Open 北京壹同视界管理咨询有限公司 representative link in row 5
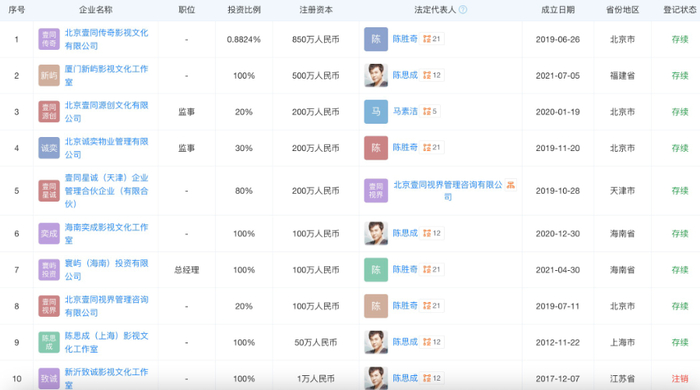Image resolution: width=700 pixels, height=390 pixels. [x=448, y=191]
